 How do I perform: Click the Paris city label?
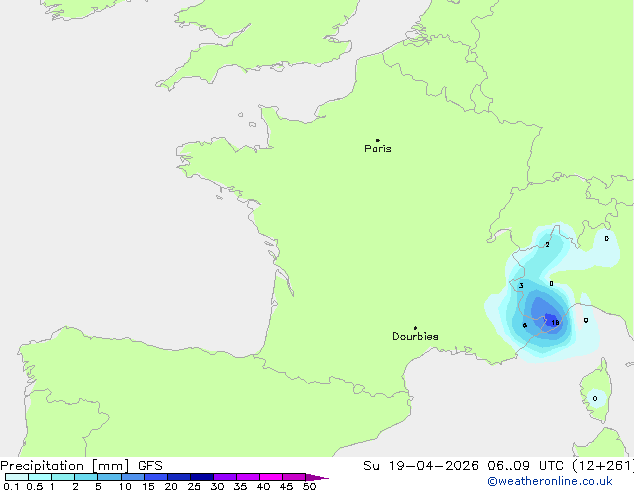(x=378, y=149)
